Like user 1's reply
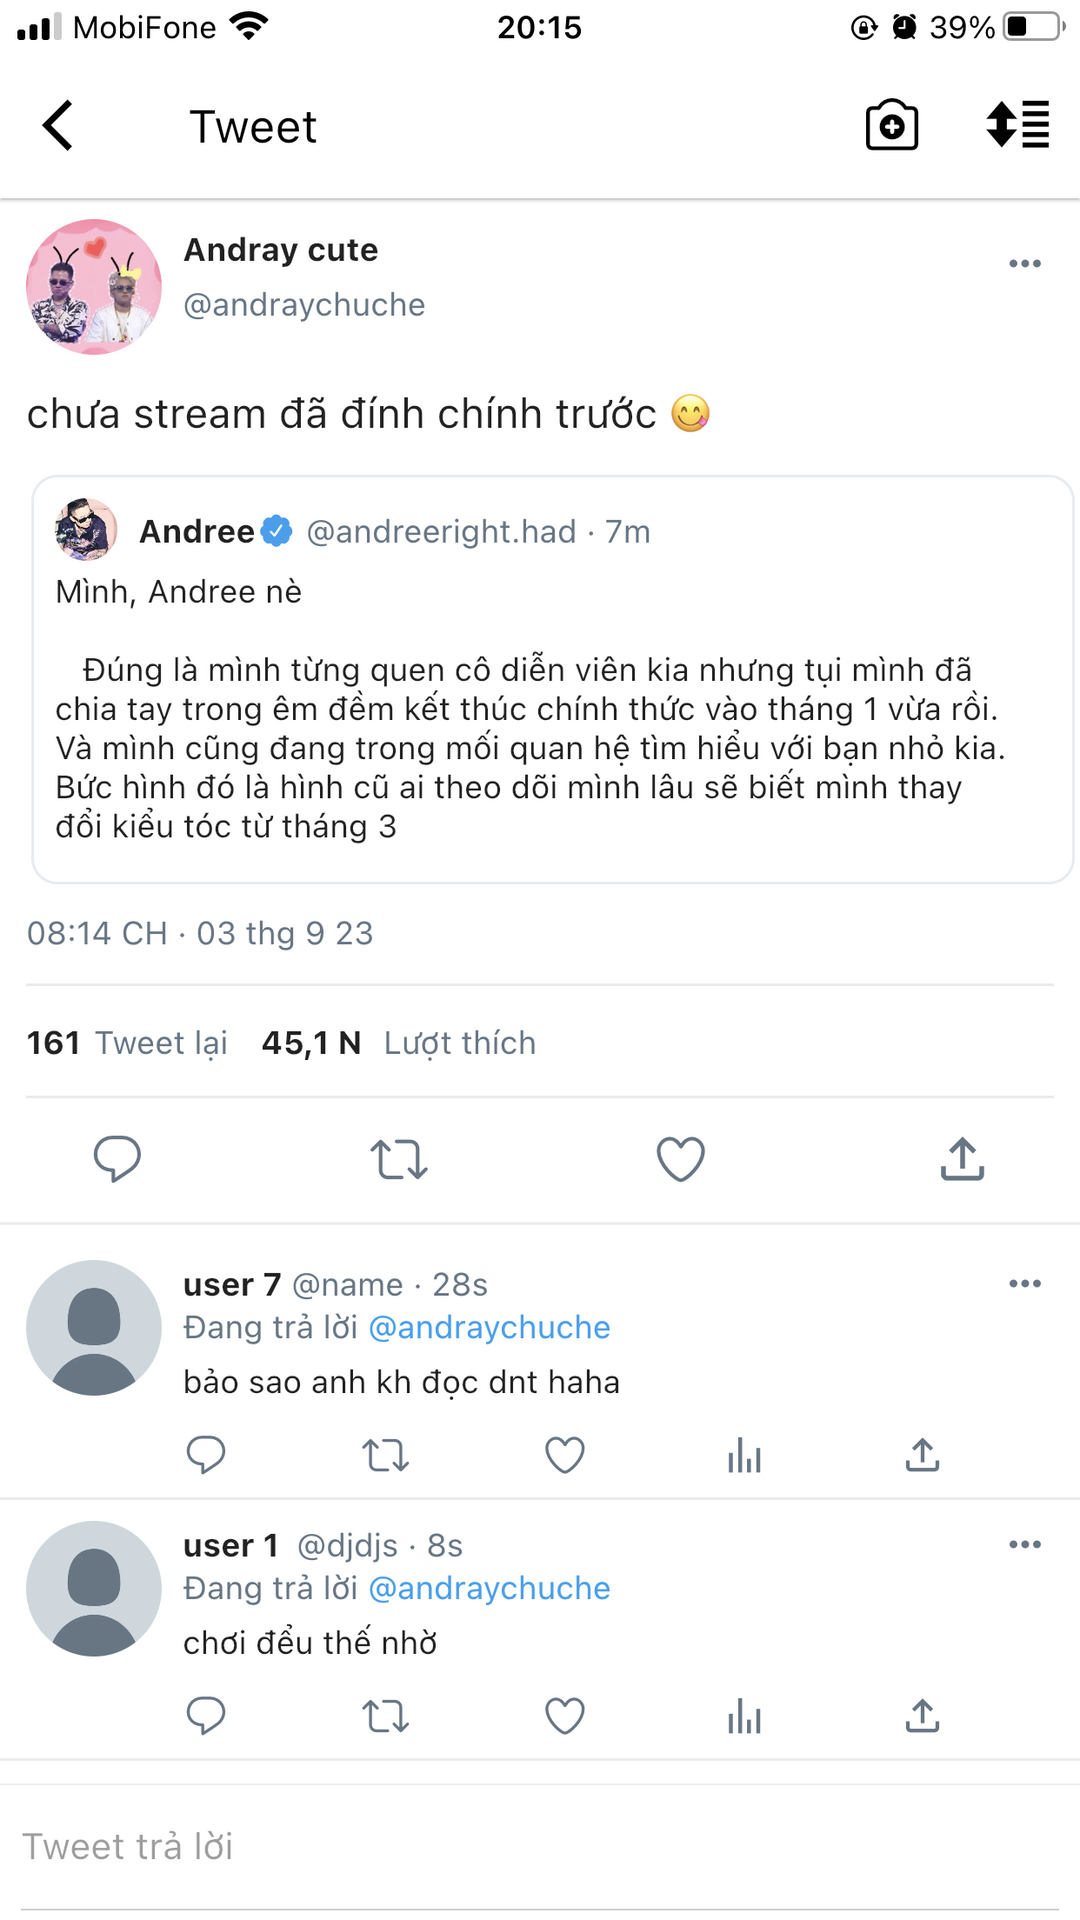The image size is (1080, 1920). 564,1716
